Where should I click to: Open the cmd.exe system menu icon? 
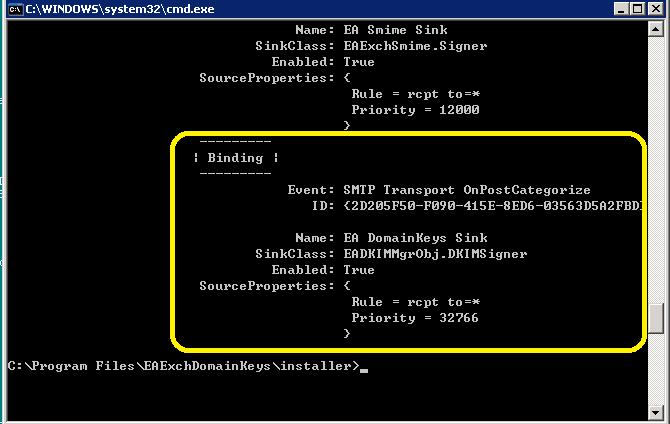16,9
